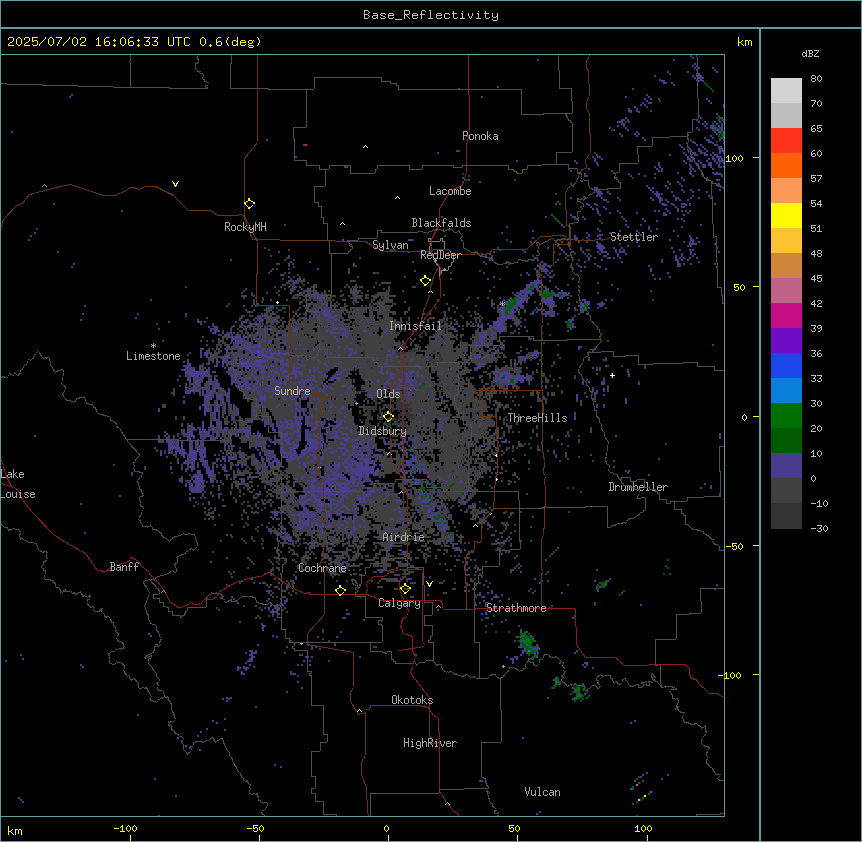Screen dimensions: 862x842
Task: Pick the orange 57-60 dBZ legend swatch
Action: [x=786, y=165]
